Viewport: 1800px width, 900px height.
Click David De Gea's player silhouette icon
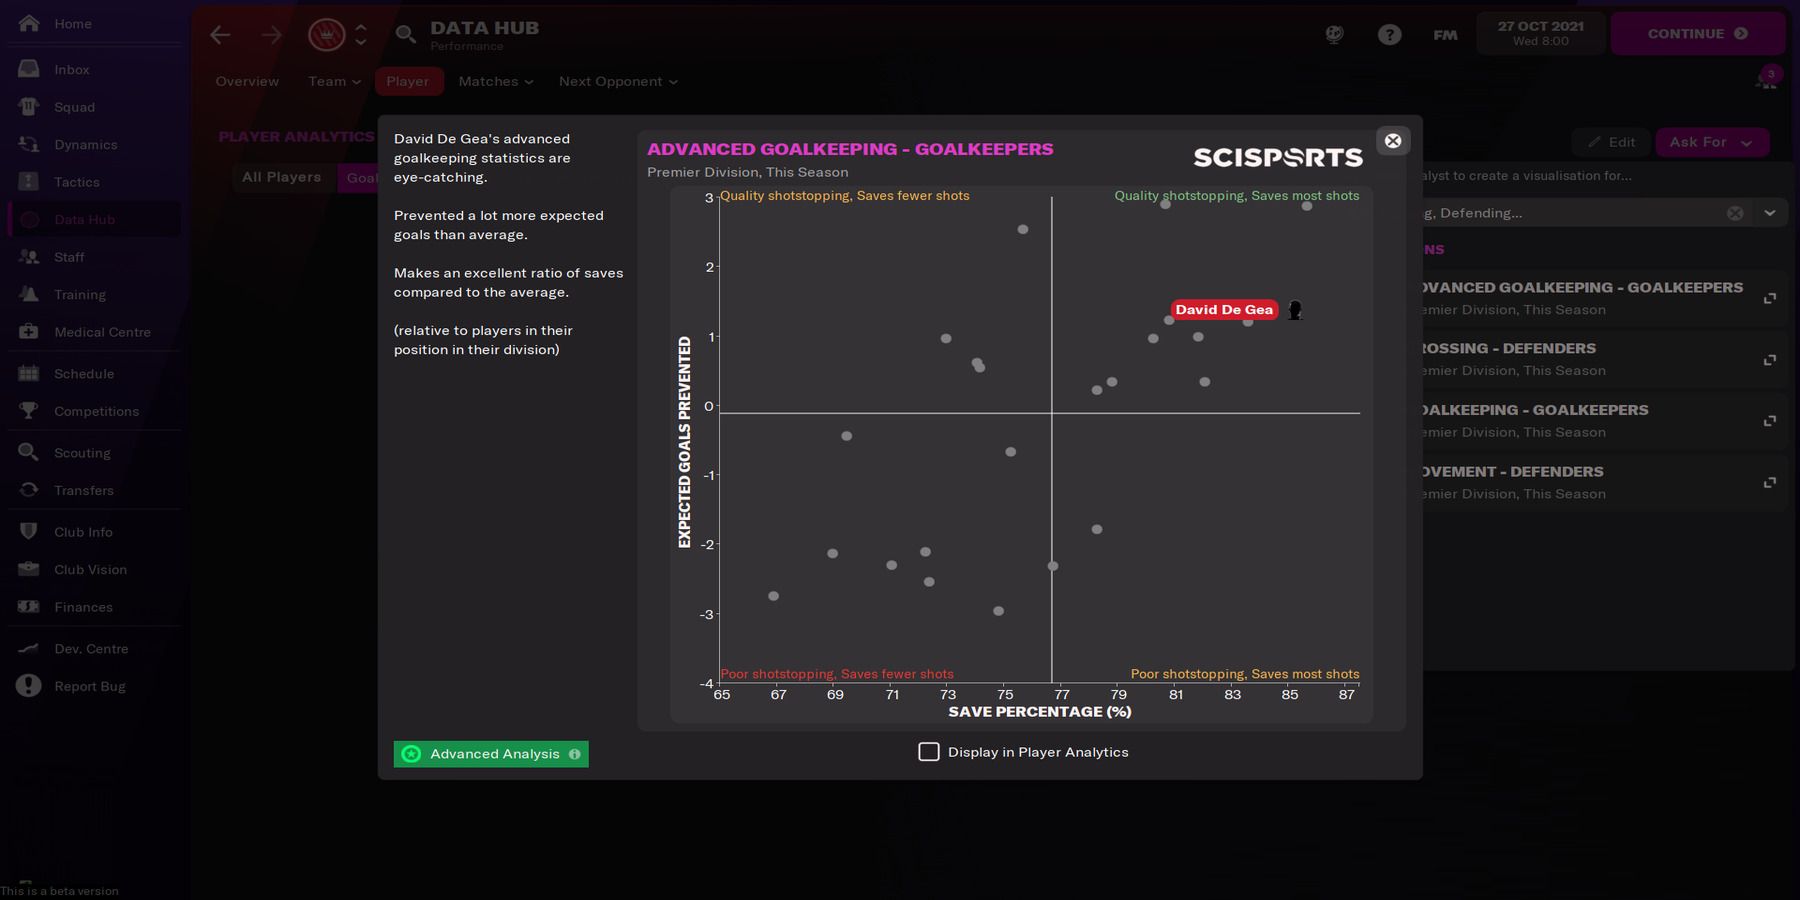click(1295, 311)
